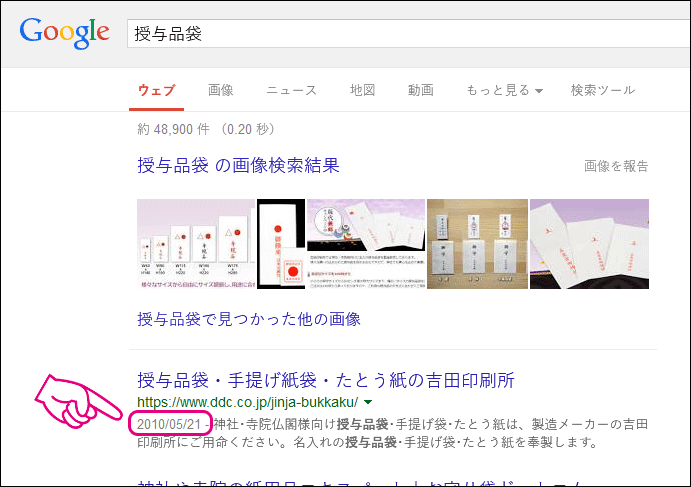
Task: Switch to the 画像 tab
Action: click(x=221, y=90)
